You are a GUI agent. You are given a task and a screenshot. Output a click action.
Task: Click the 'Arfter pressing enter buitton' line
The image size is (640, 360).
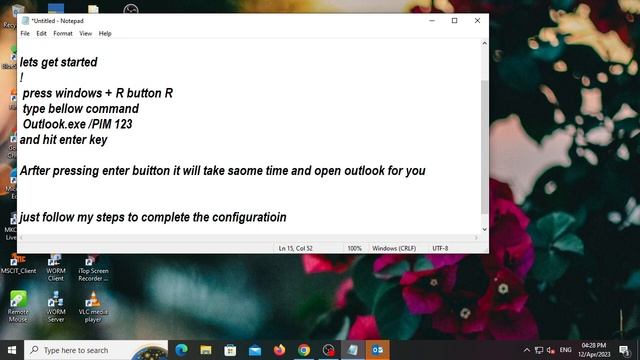[222, 171]
